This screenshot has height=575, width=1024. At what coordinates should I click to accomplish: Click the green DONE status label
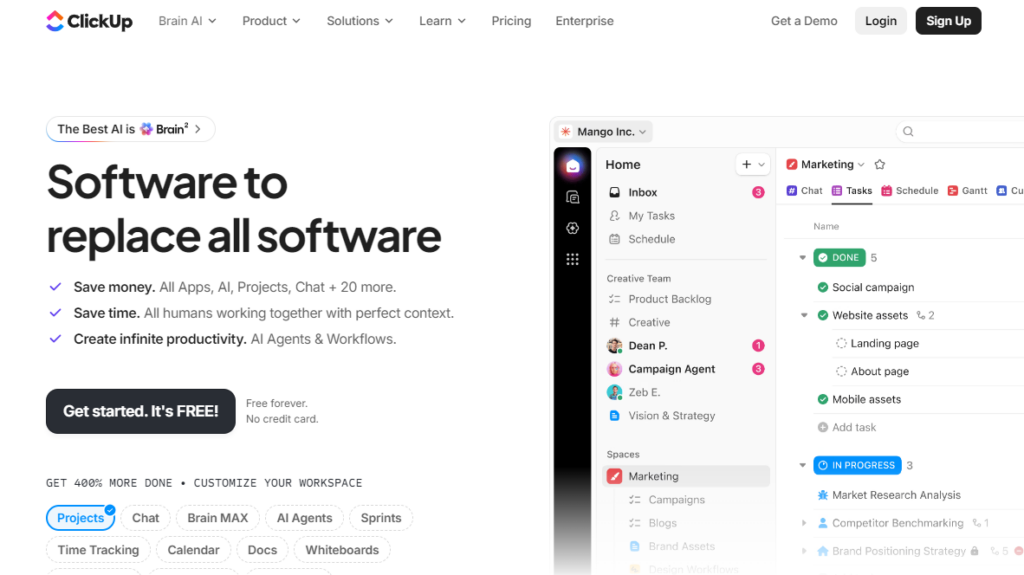coord(839,258)
